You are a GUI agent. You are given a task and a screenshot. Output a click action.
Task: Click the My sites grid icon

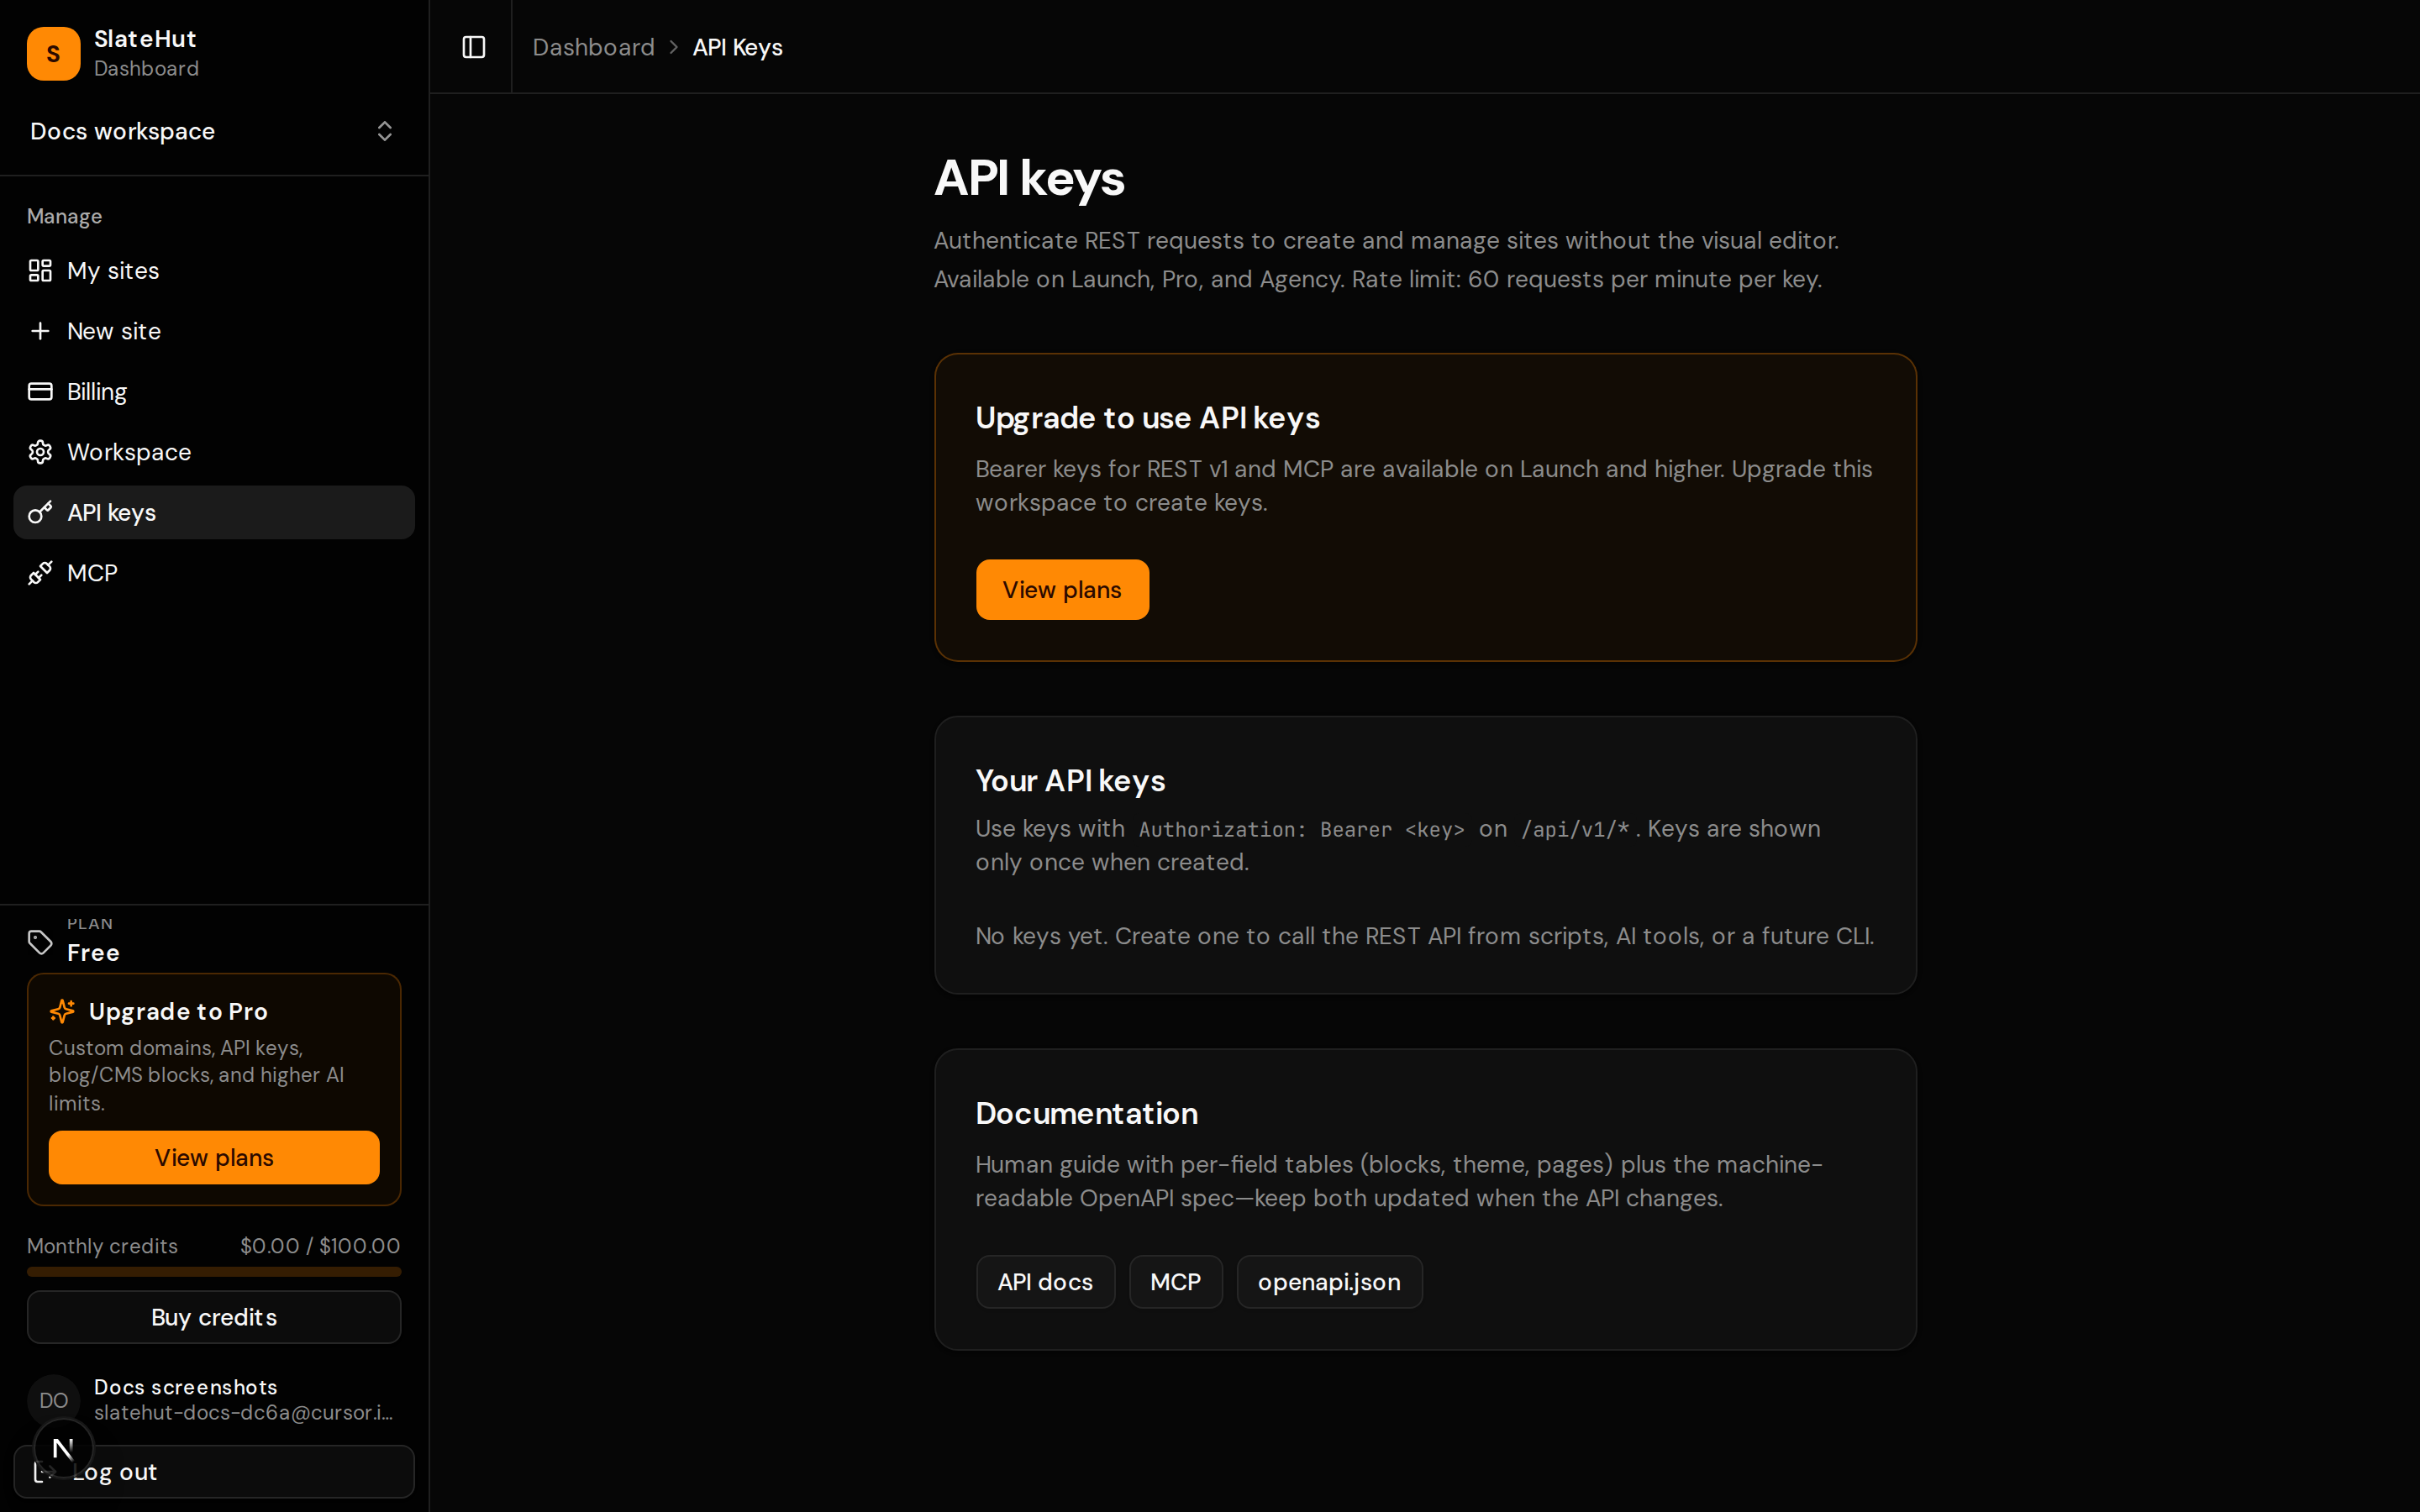tap(40, 271)
